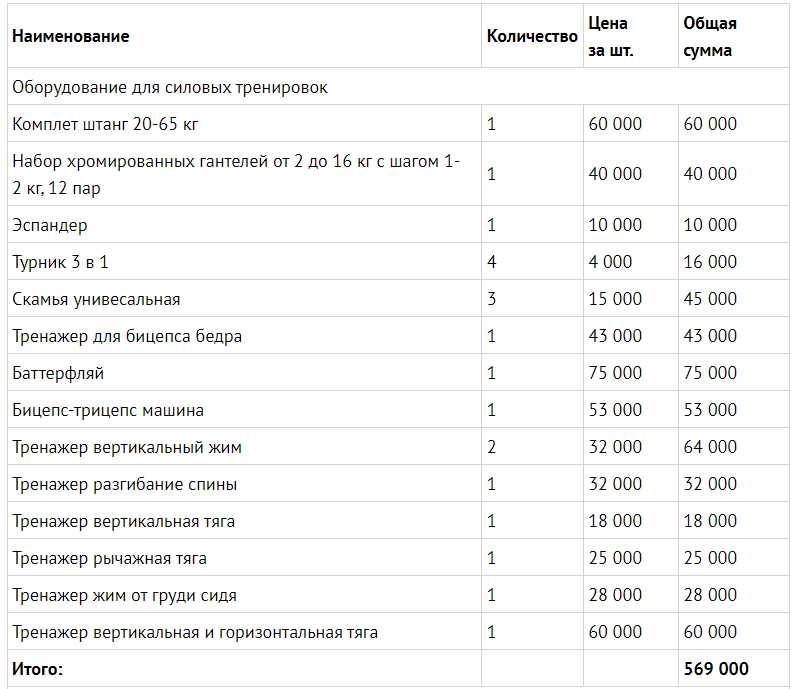
Task: Click the 18 000 unit price cell
Action: coord(615,521)
